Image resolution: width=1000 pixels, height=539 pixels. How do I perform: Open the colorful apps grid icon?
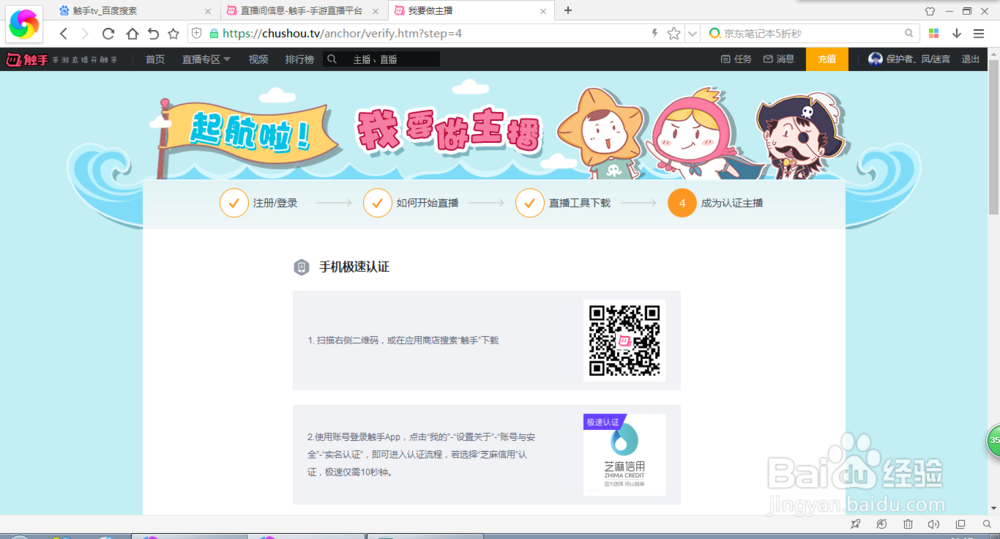tap(934, 33)
